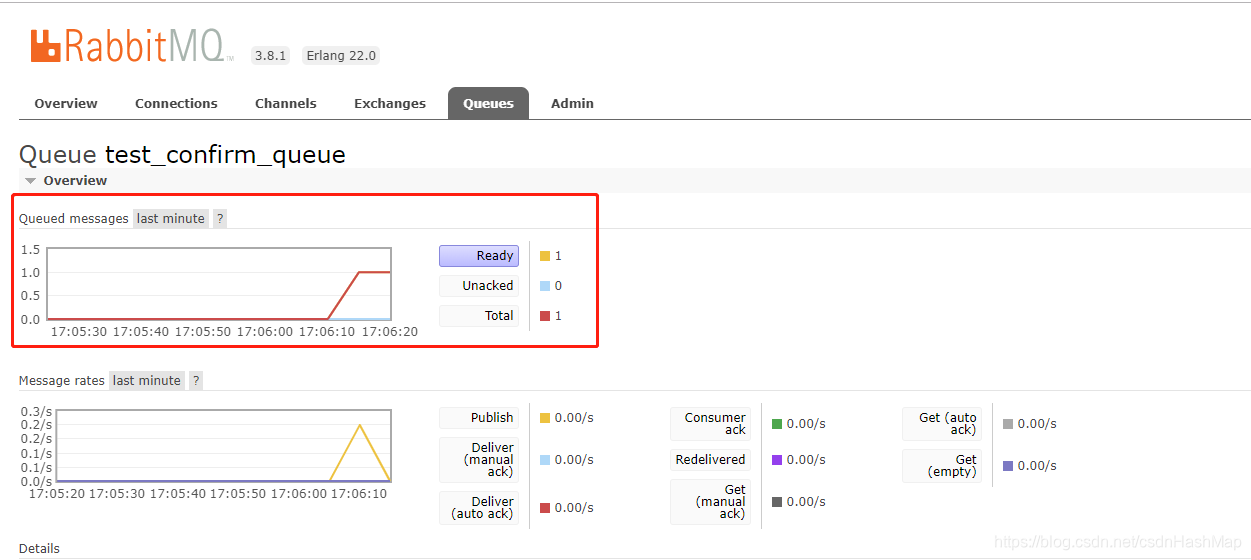Image resolution: width=1251 pixels, height=560 pixels.
Task: Click the version label 3.8.1
Action: pyautogui.click(x=270, y=56)
